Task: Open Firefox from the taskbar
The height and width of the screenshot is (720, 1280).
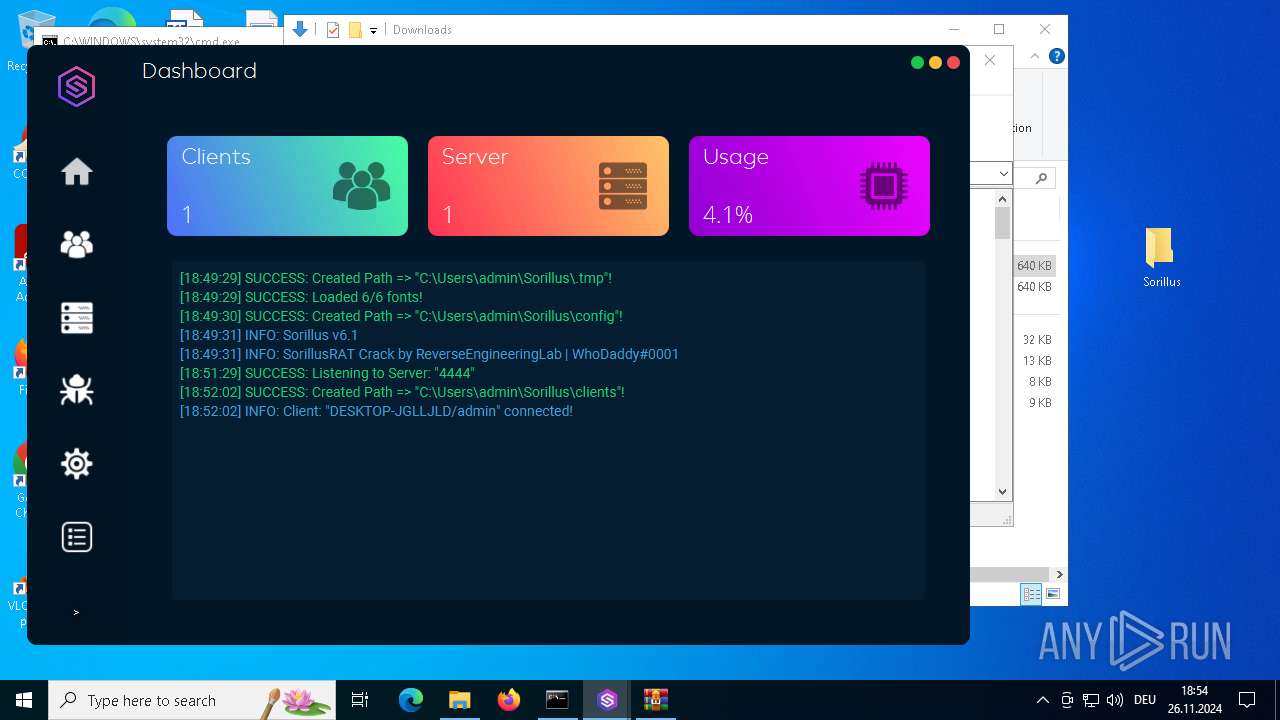Action: (x=509, y=700)
